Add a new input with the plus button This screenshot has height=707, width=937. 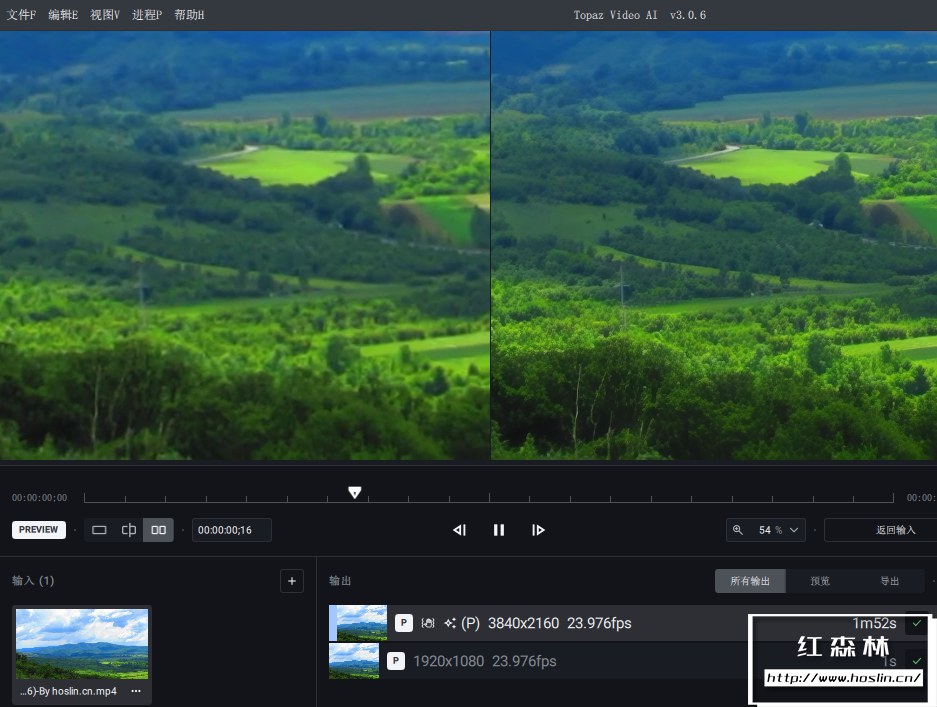tap(291, 580)
